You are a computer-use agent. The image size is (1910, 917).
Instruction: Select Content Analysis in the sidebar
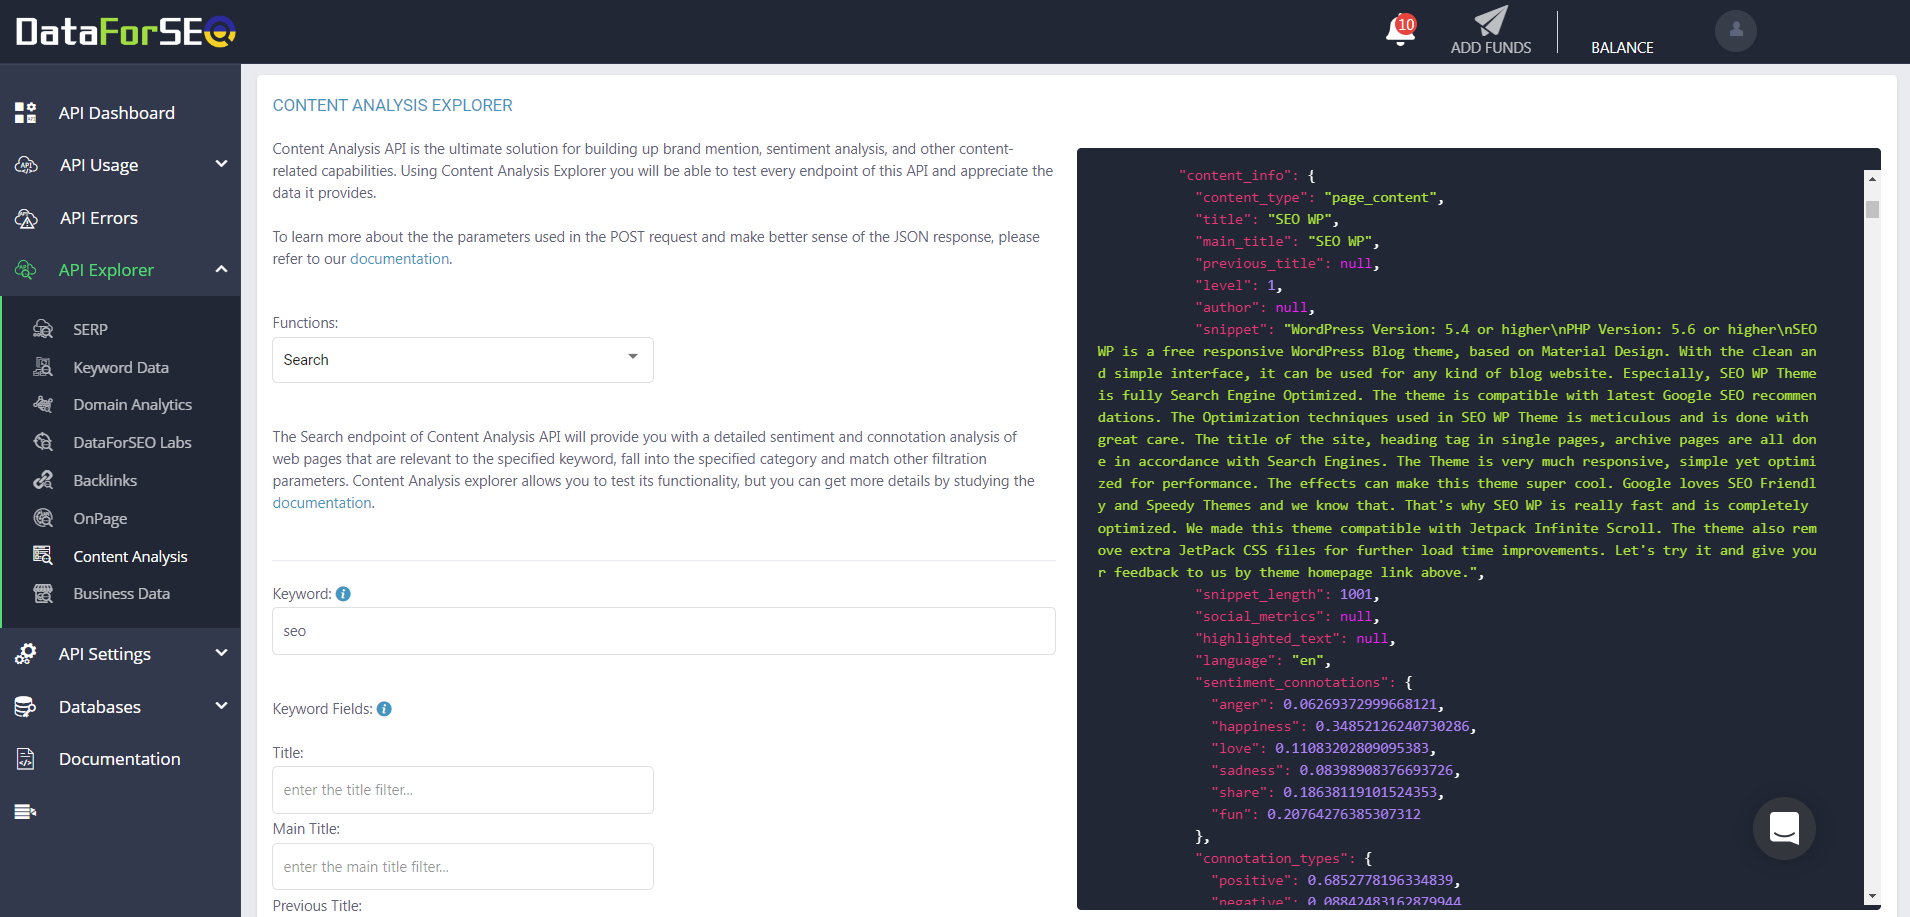[130, 557]
